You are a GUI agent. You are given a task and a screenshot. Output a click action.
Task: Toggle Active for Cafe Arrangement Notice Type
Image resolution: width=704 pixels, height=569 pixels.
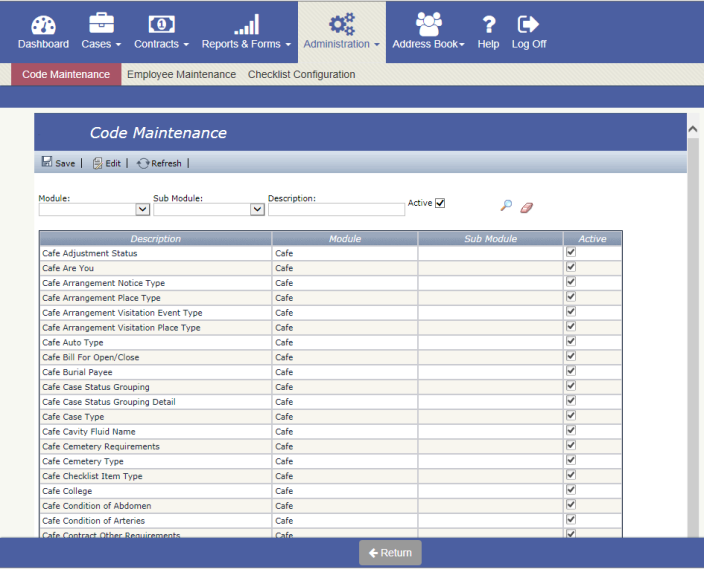[571, 282]
